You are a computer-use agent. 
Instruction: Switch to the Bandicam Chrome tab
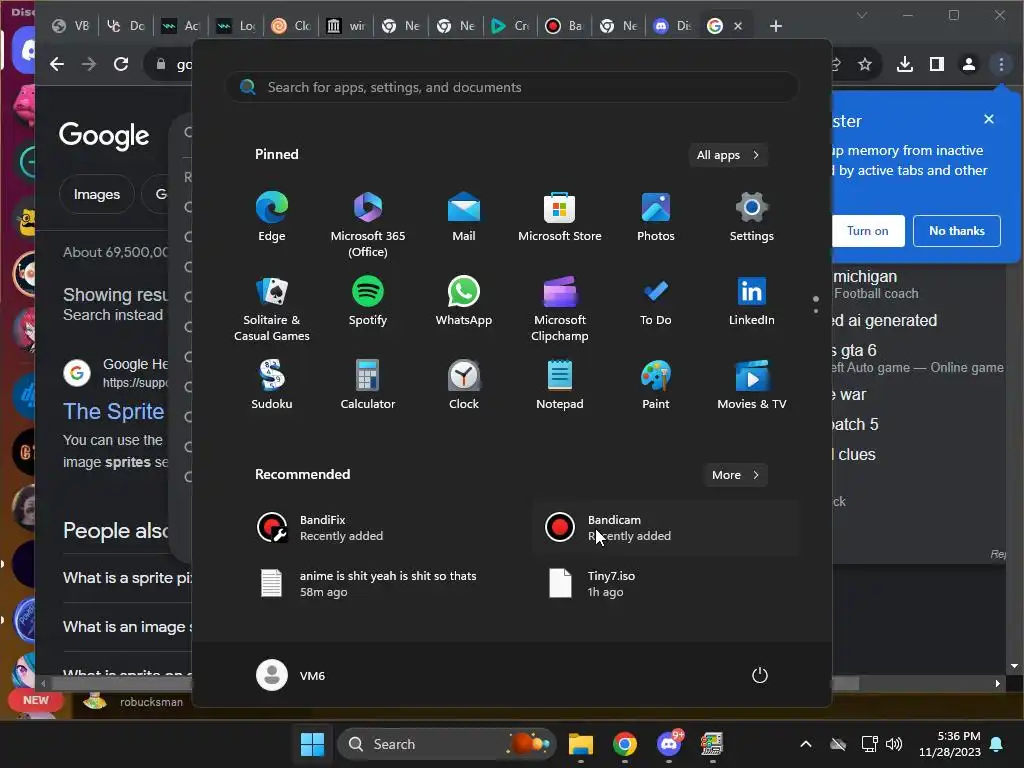(x=564, y=26)
